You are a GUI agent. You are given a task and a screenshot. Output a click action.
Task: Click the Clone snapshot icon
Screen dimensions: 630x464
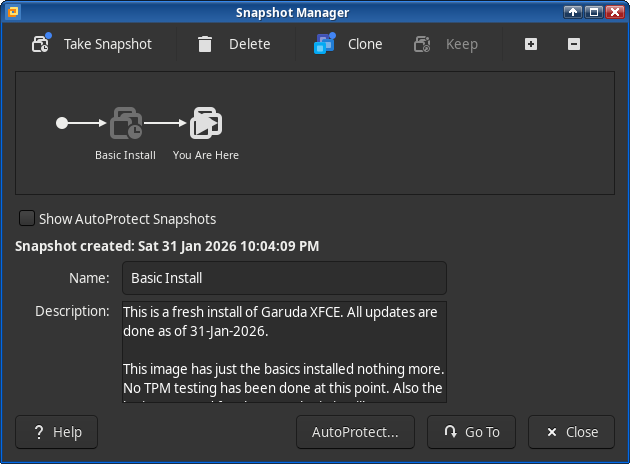pos(324,44)
